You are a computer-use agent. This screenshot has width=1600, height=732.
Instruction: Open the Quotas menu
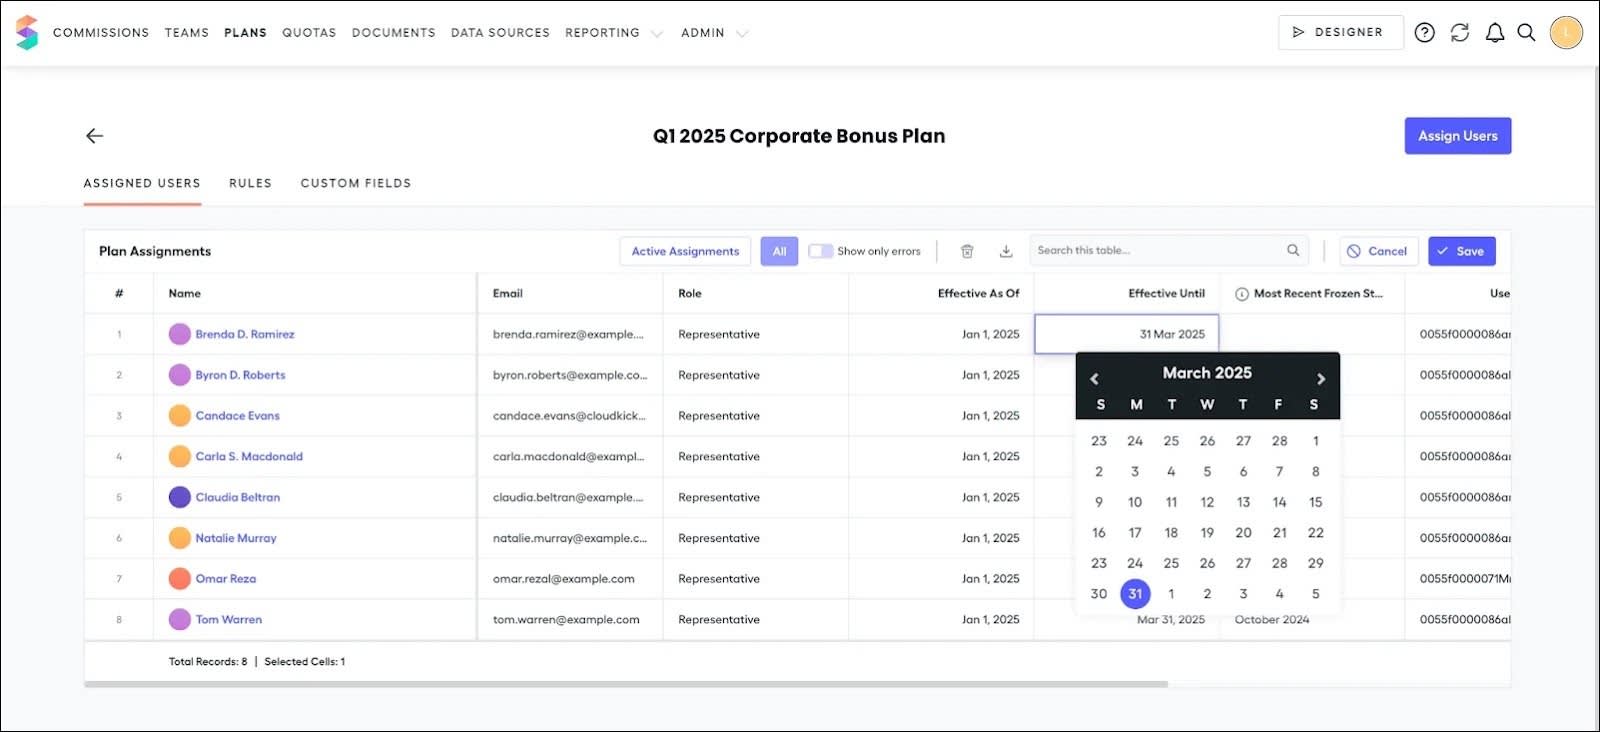(309, 33)
